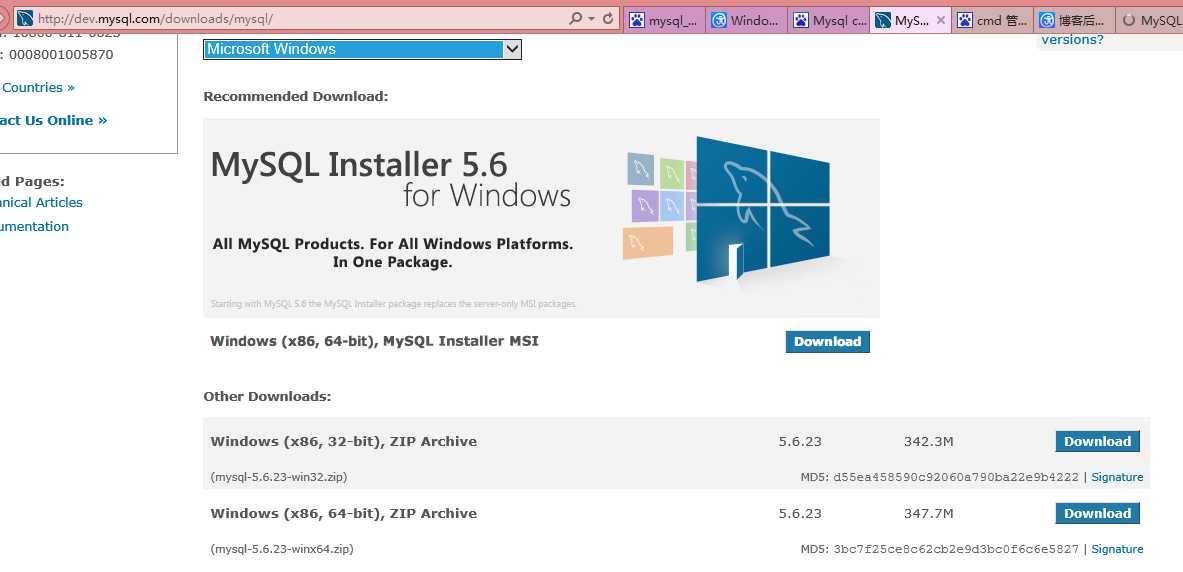Click the 342.3M size value
The height and width of the screenshot is (572, 1183).
tap(928, 441)
